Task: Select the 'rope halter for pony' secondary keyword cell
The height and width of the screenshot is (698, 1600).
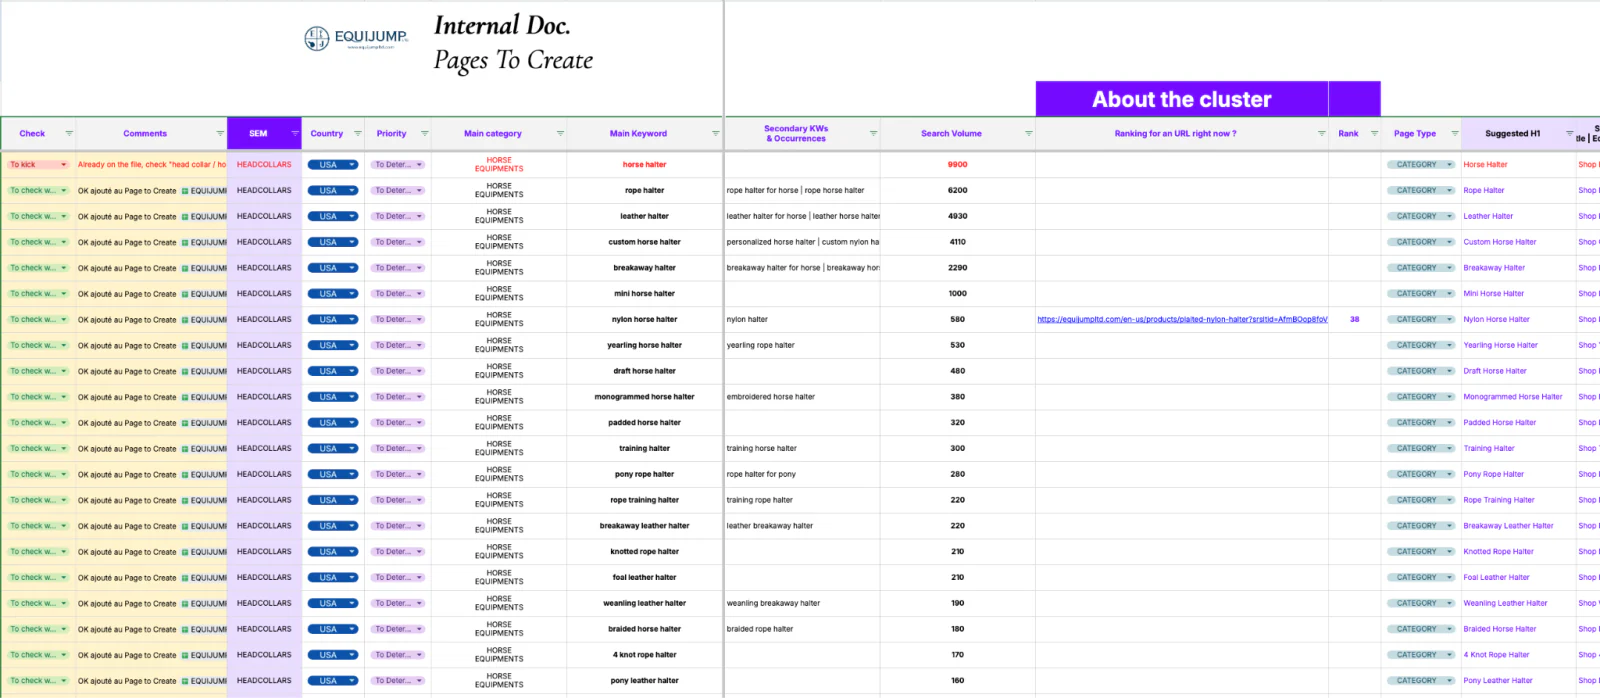Action: tap(802, 474)
